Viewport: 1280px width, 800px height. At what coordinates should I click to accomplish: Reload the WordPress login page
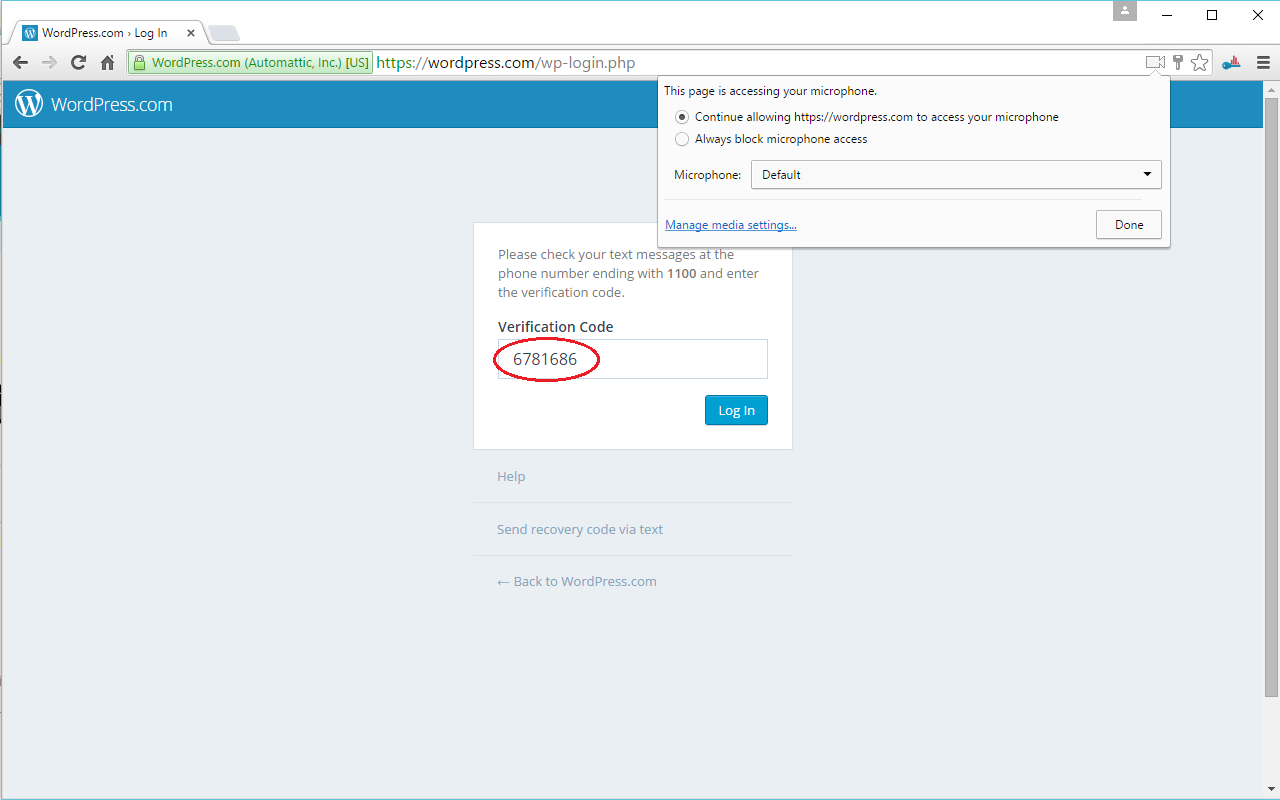[x=78, y=63]
